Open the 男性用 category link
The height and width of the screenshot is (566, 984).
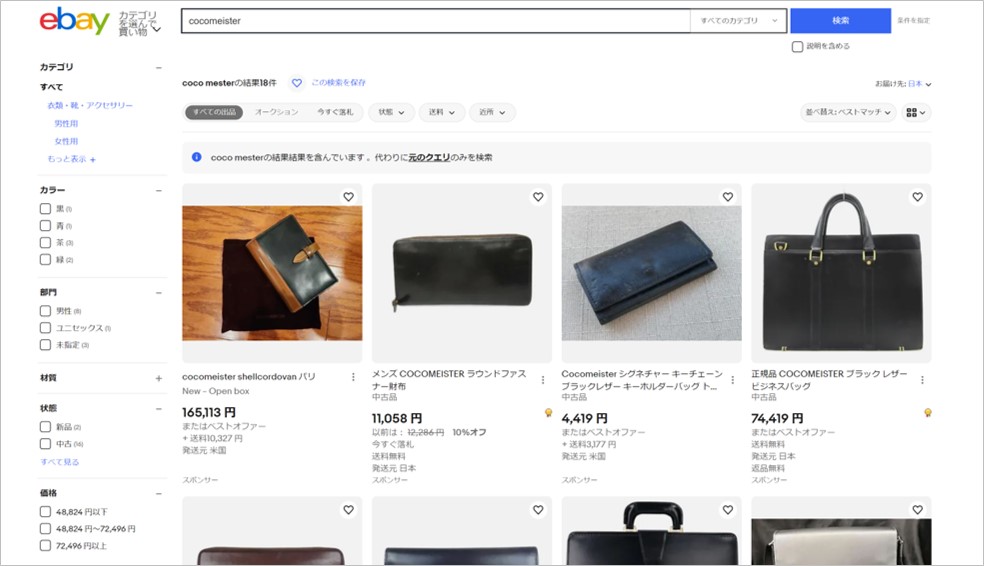[x=66, y=124]
